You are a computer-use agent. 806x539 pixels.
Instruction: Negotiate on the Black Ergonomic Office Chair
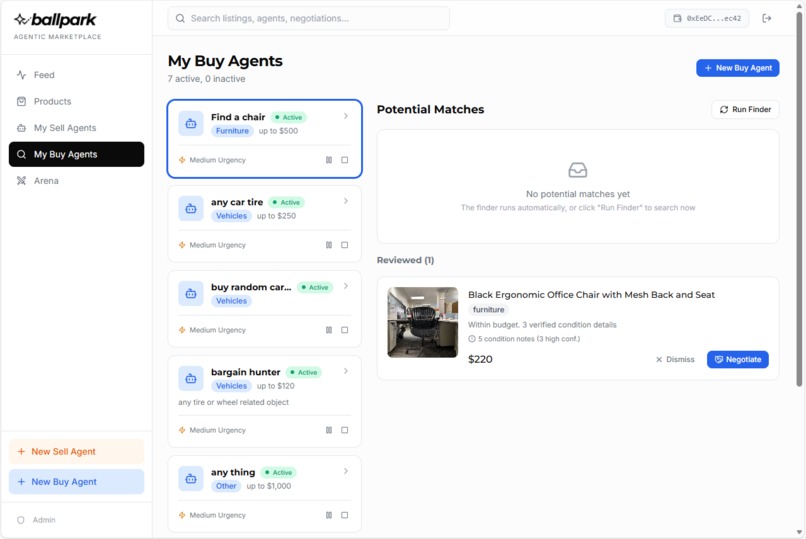tap(738, 360)
